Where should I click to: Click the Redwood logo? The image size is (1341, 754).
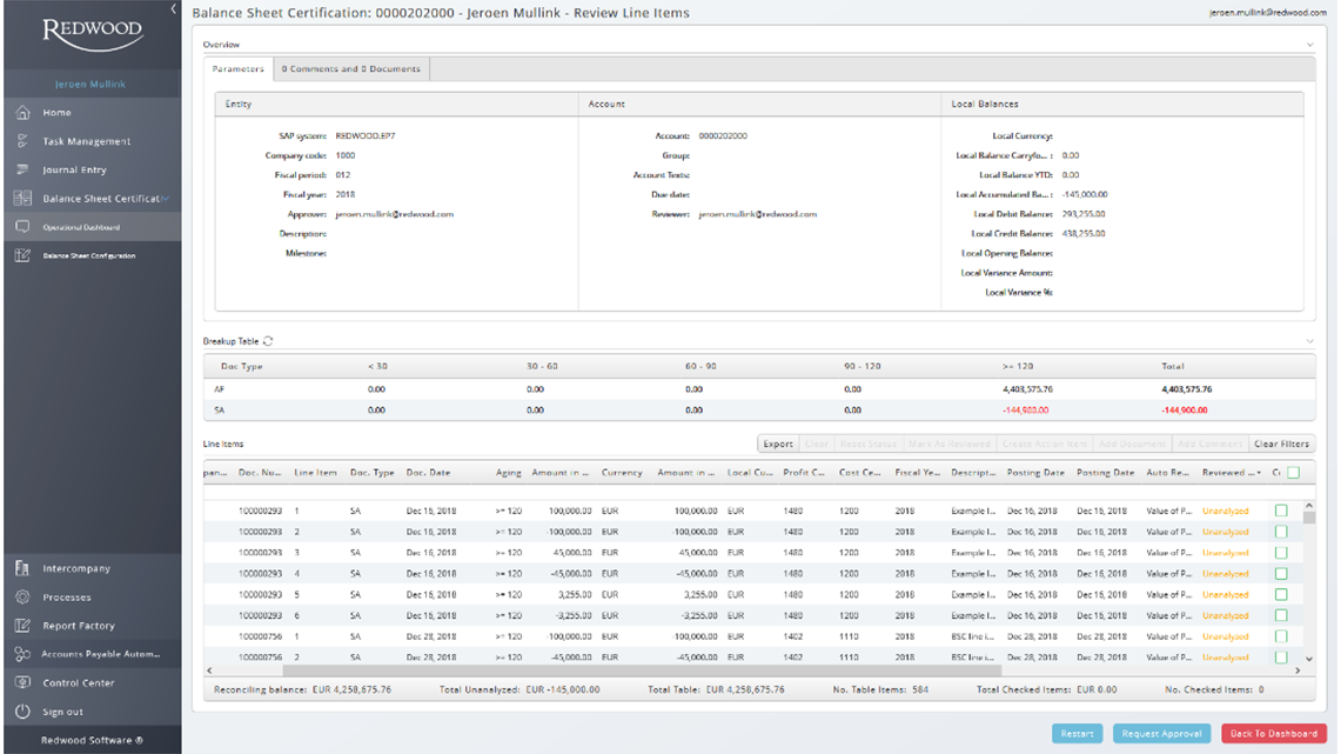click(92, 34)
